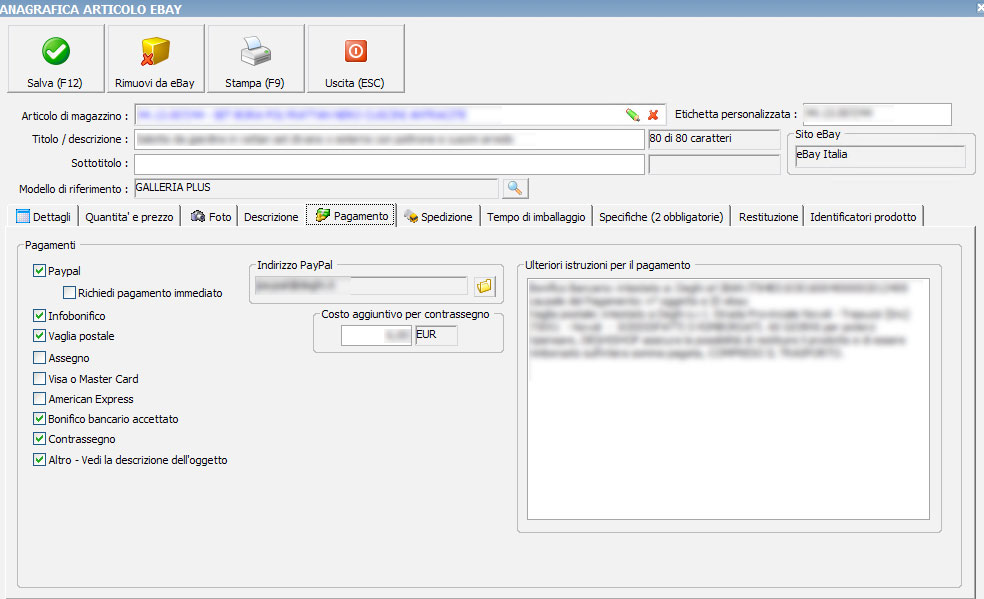Click the Titolo / descrizione field
Screen dimensions: 984x599
pyautogui.click(x=390, y=139)
